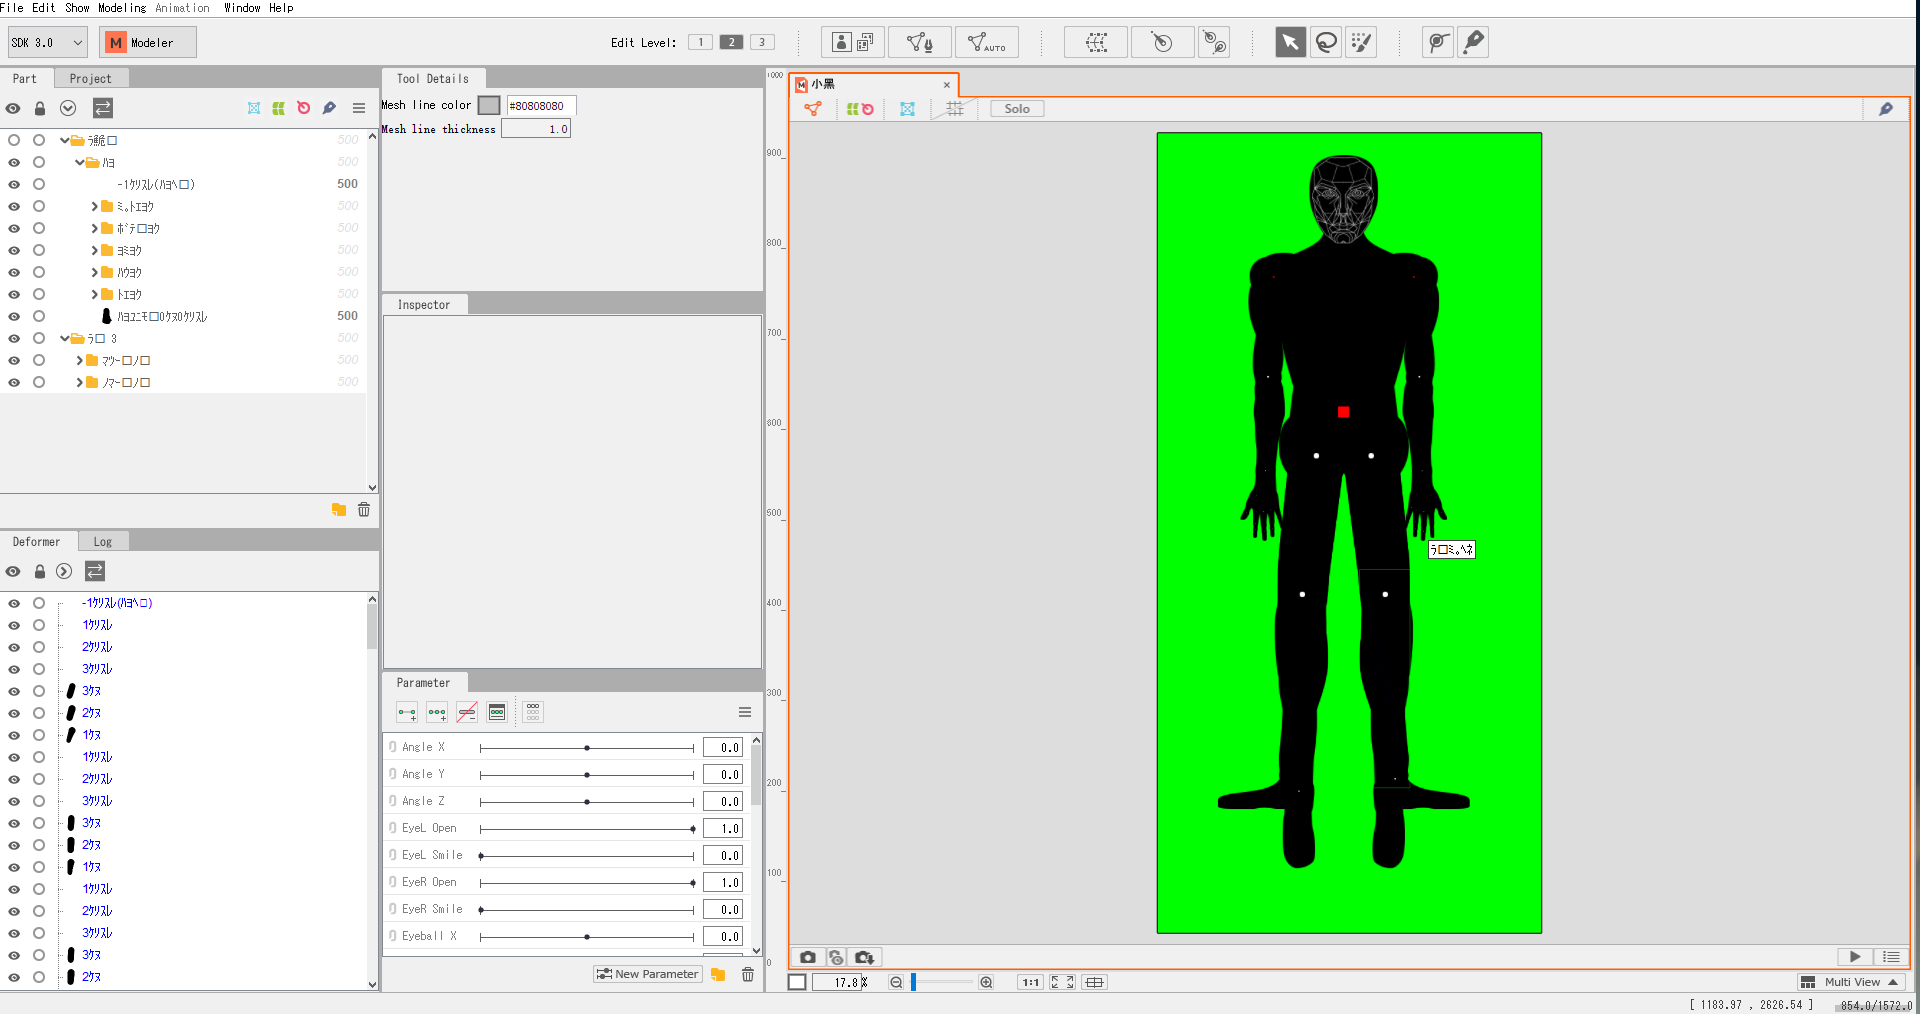
Task: Click the Solo button
Action: tap(1017, 109)
